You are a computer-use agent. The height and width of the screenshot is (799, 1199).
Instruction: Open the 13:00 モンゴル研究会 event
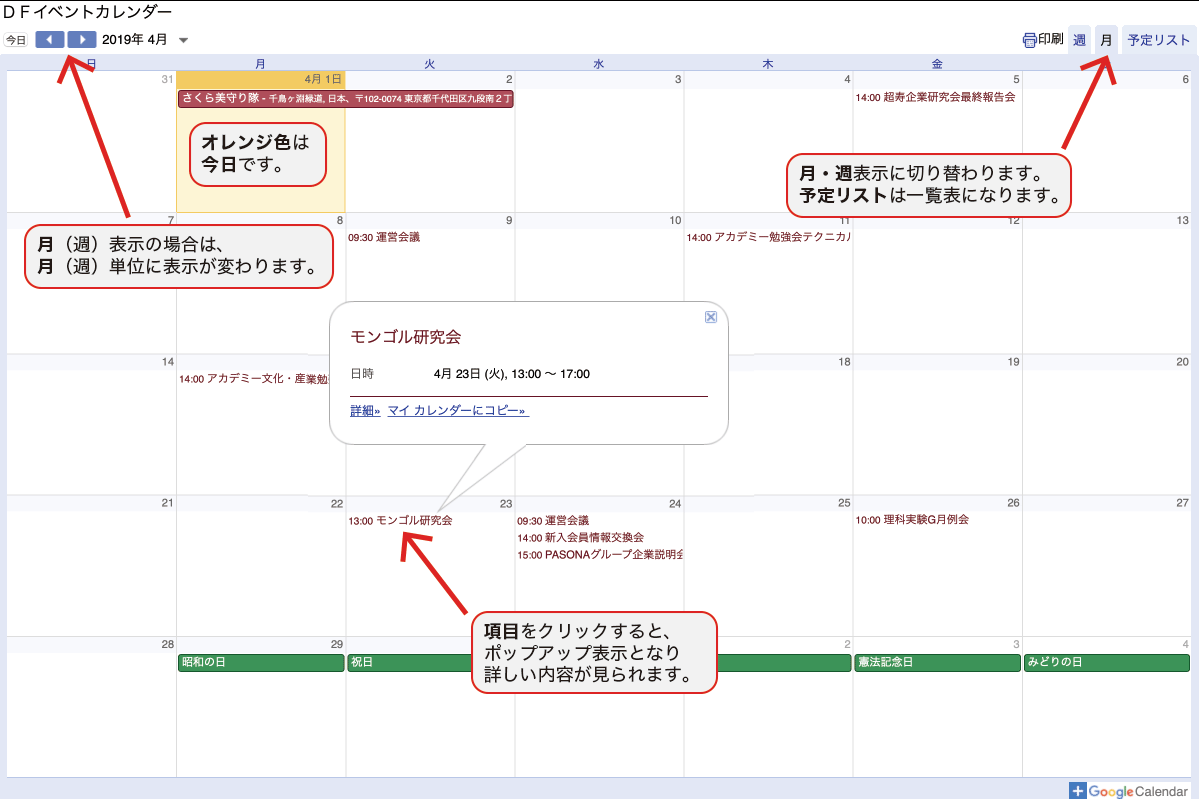400,521
